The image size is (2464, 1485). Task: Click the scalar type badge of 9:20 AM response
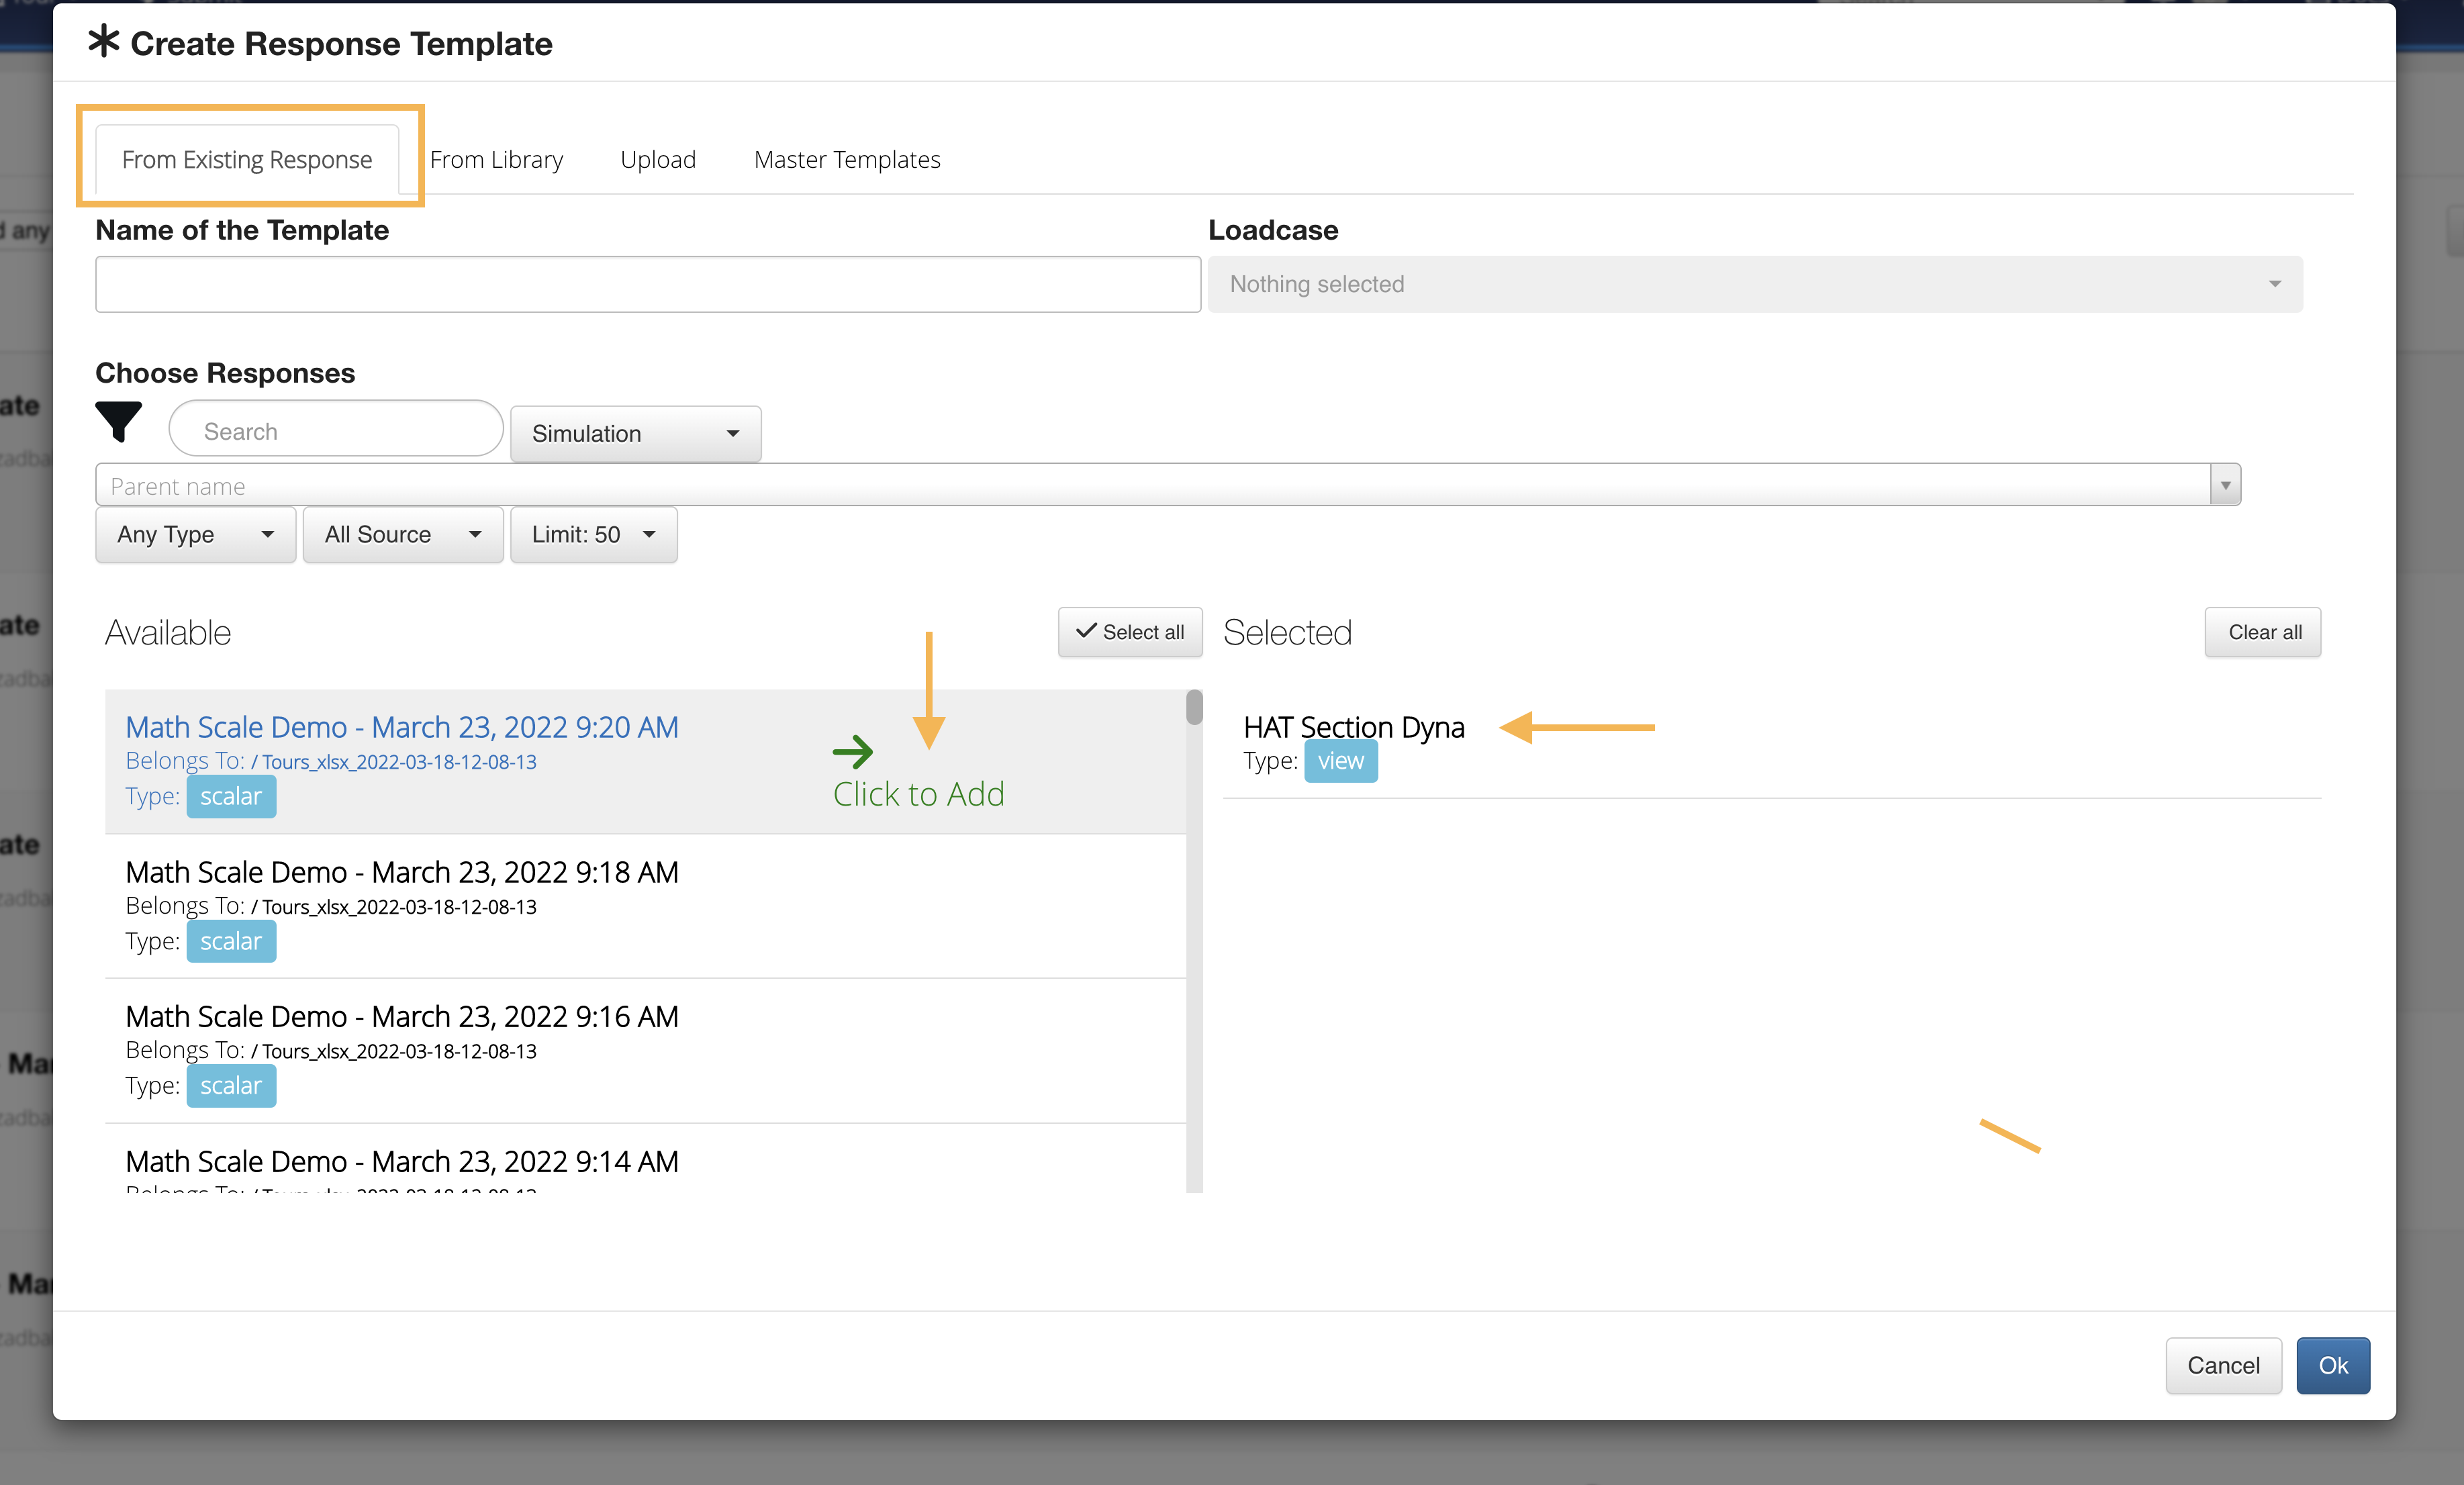click(x=230, y=796)
